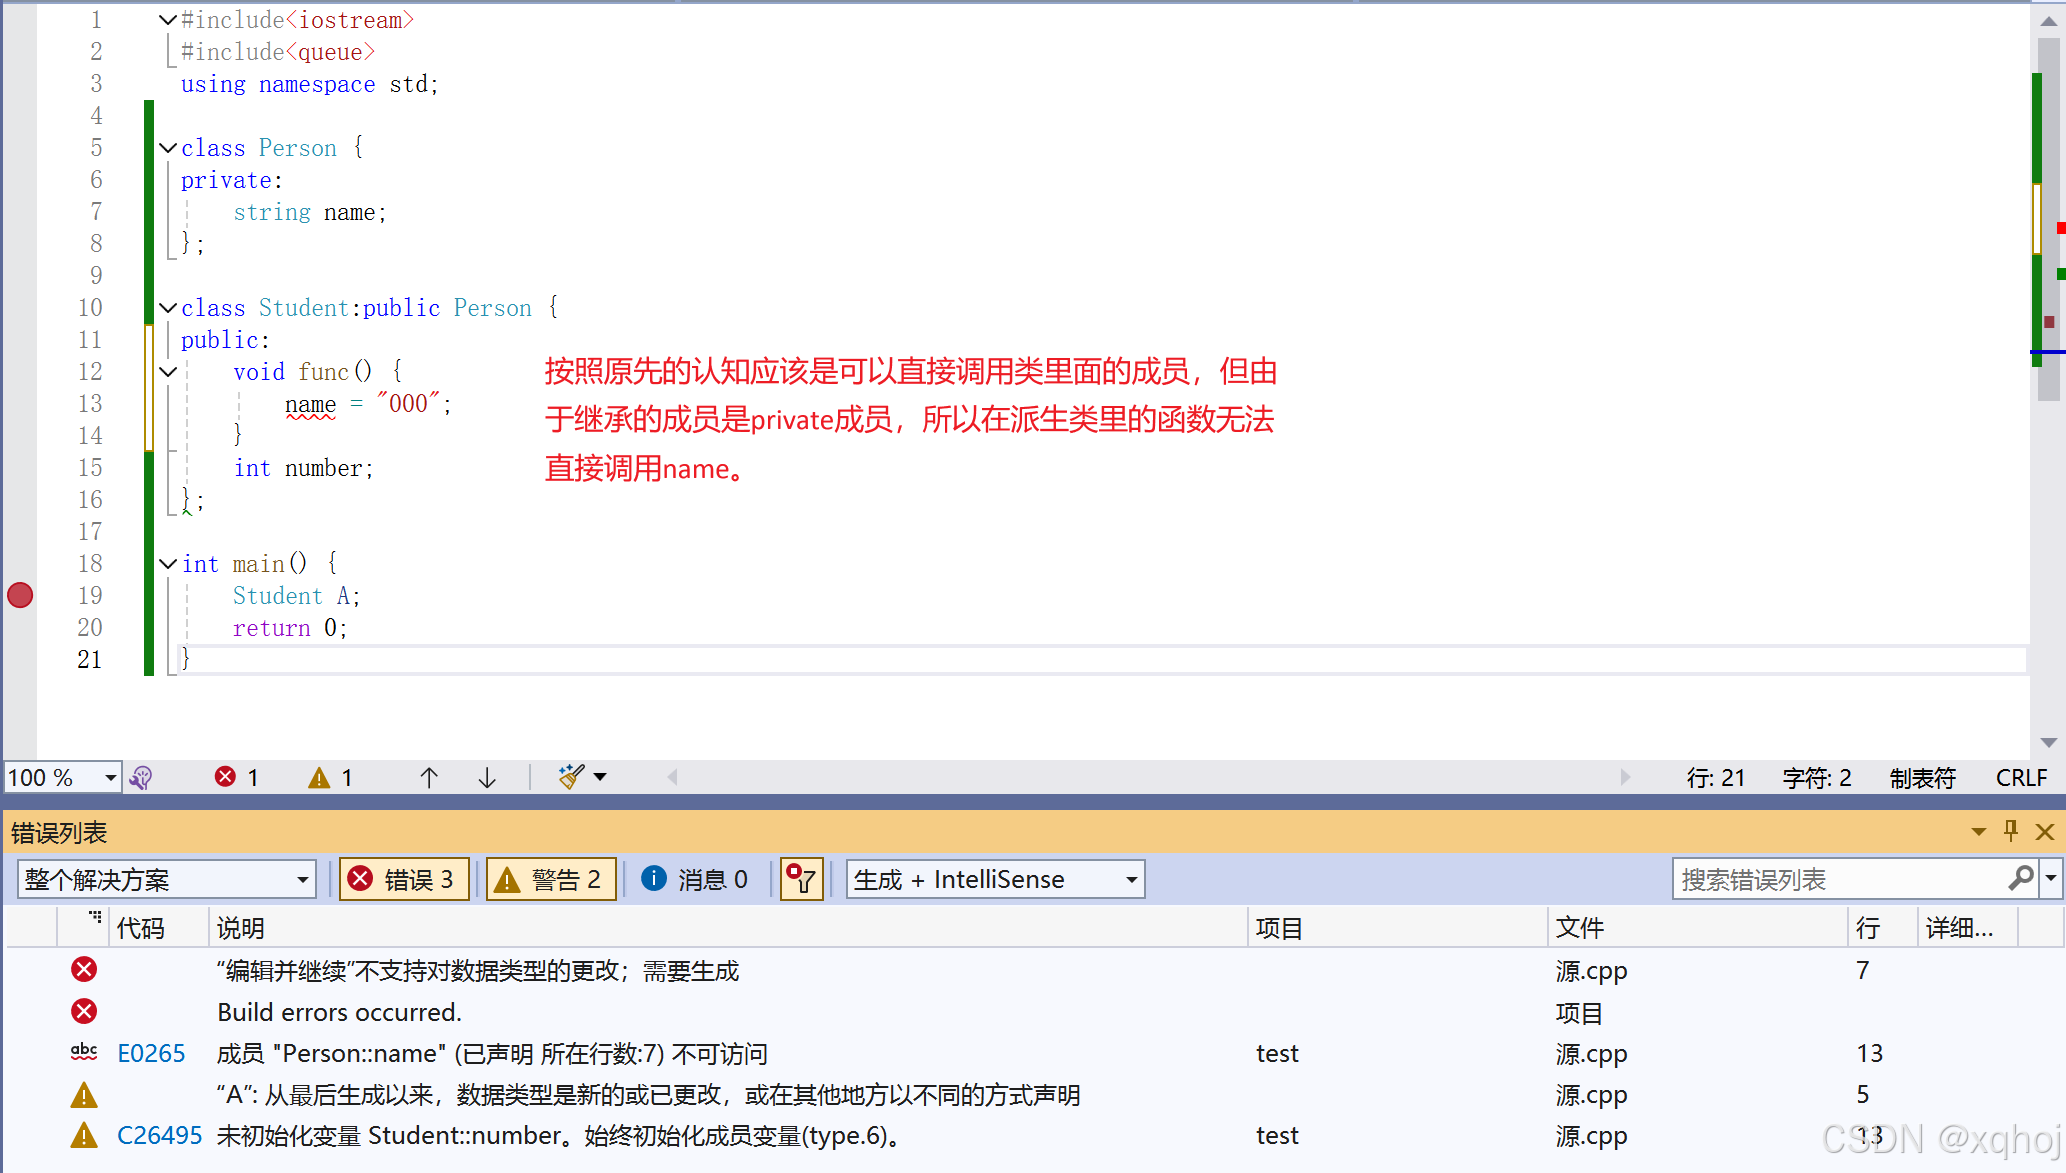2066x1173 pixels.
Task: Toggle the 警告 2 warnings filter
Action: (x=551, y=879)
